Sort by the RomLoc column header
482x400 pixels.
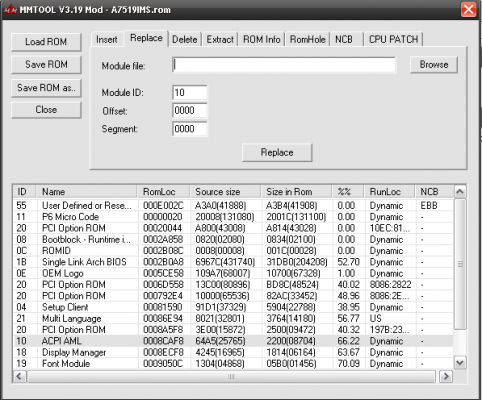[x=164, y=192]
